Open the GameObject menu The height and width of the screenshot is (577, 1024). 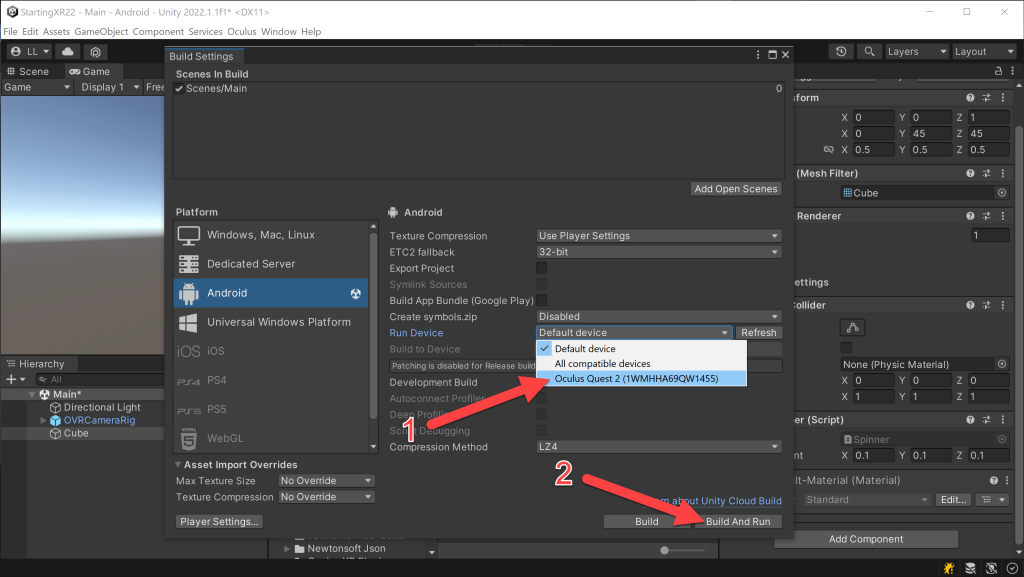101,31
